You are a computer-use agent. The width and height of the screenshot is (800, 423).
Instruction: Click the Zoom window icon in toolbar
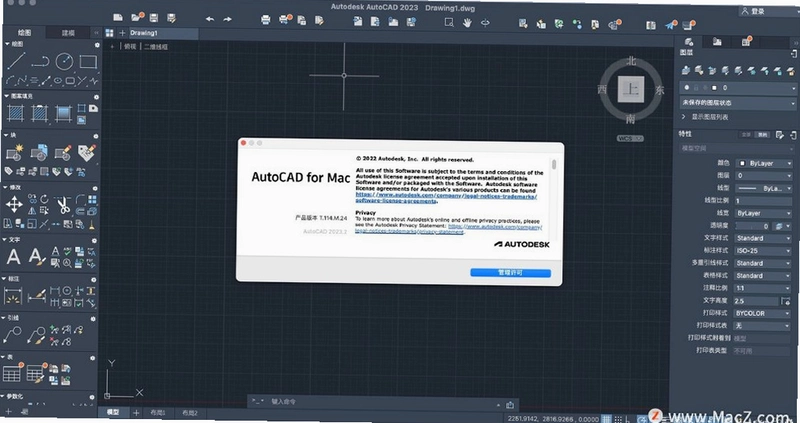[x=449, y=22]
